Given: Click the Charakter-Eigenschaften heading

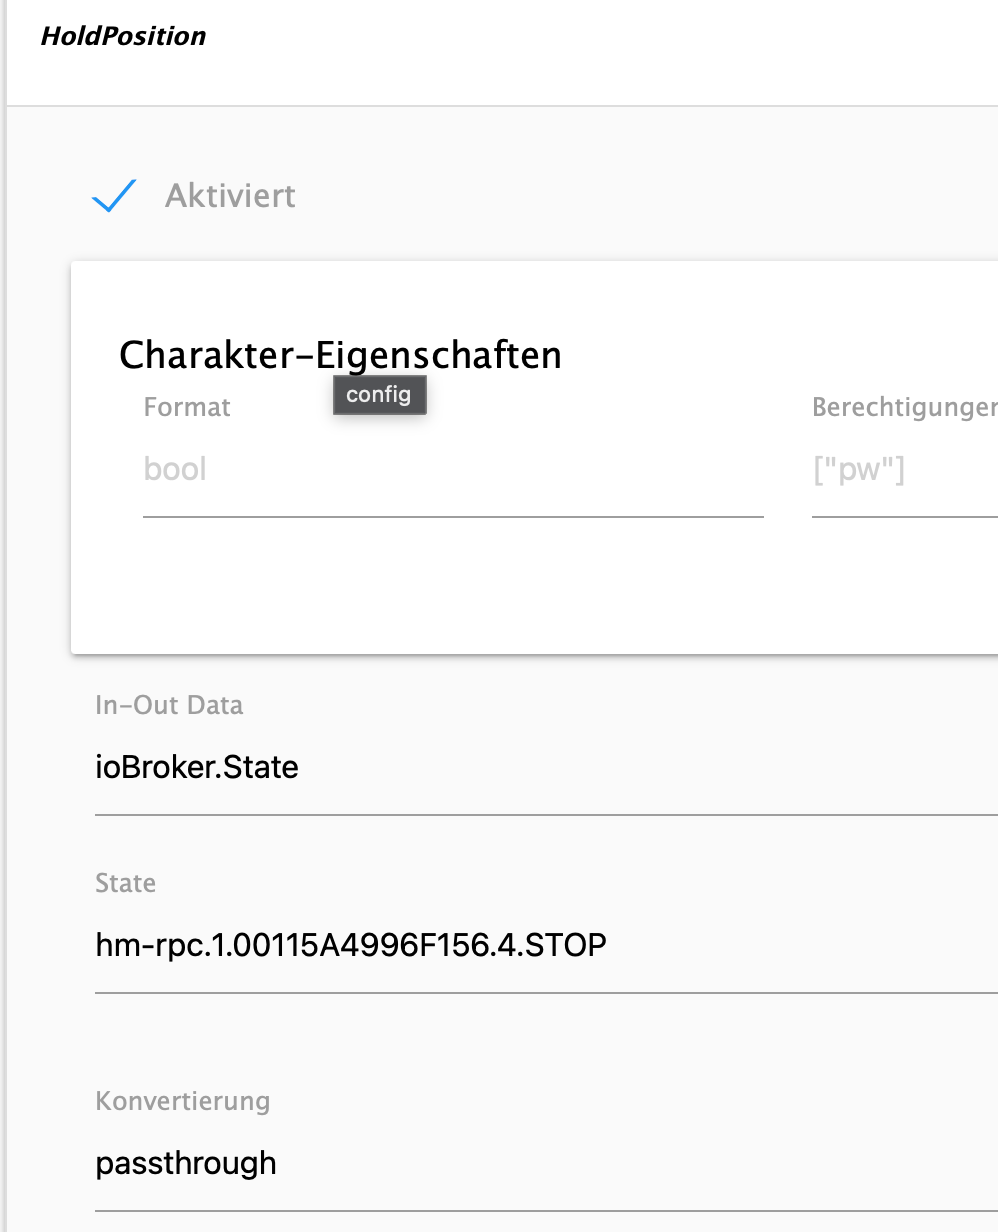Looking at the screenshot, I should tap(340, 355).
